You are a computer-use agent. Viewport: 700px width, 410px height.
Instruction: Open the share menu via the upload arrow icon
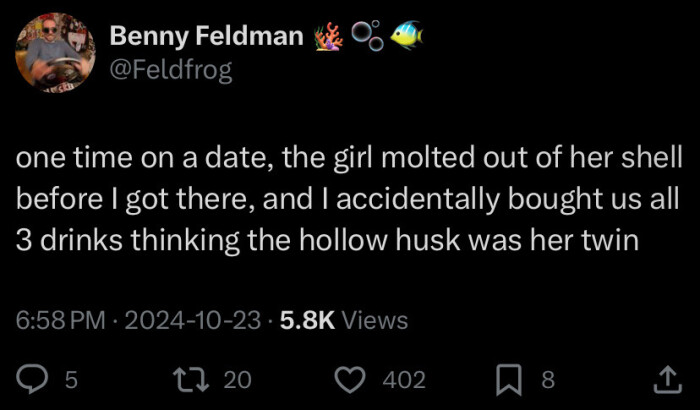[666, 379]
